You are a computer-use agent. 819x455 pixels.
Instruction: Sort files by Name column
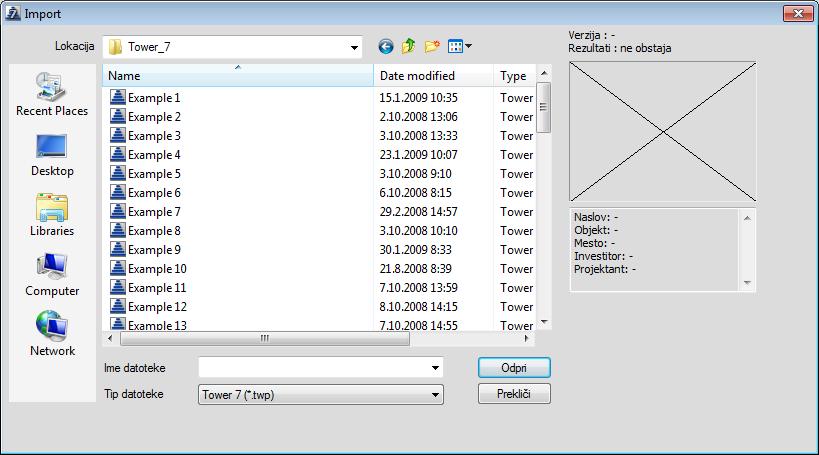[x=238, y=76]
